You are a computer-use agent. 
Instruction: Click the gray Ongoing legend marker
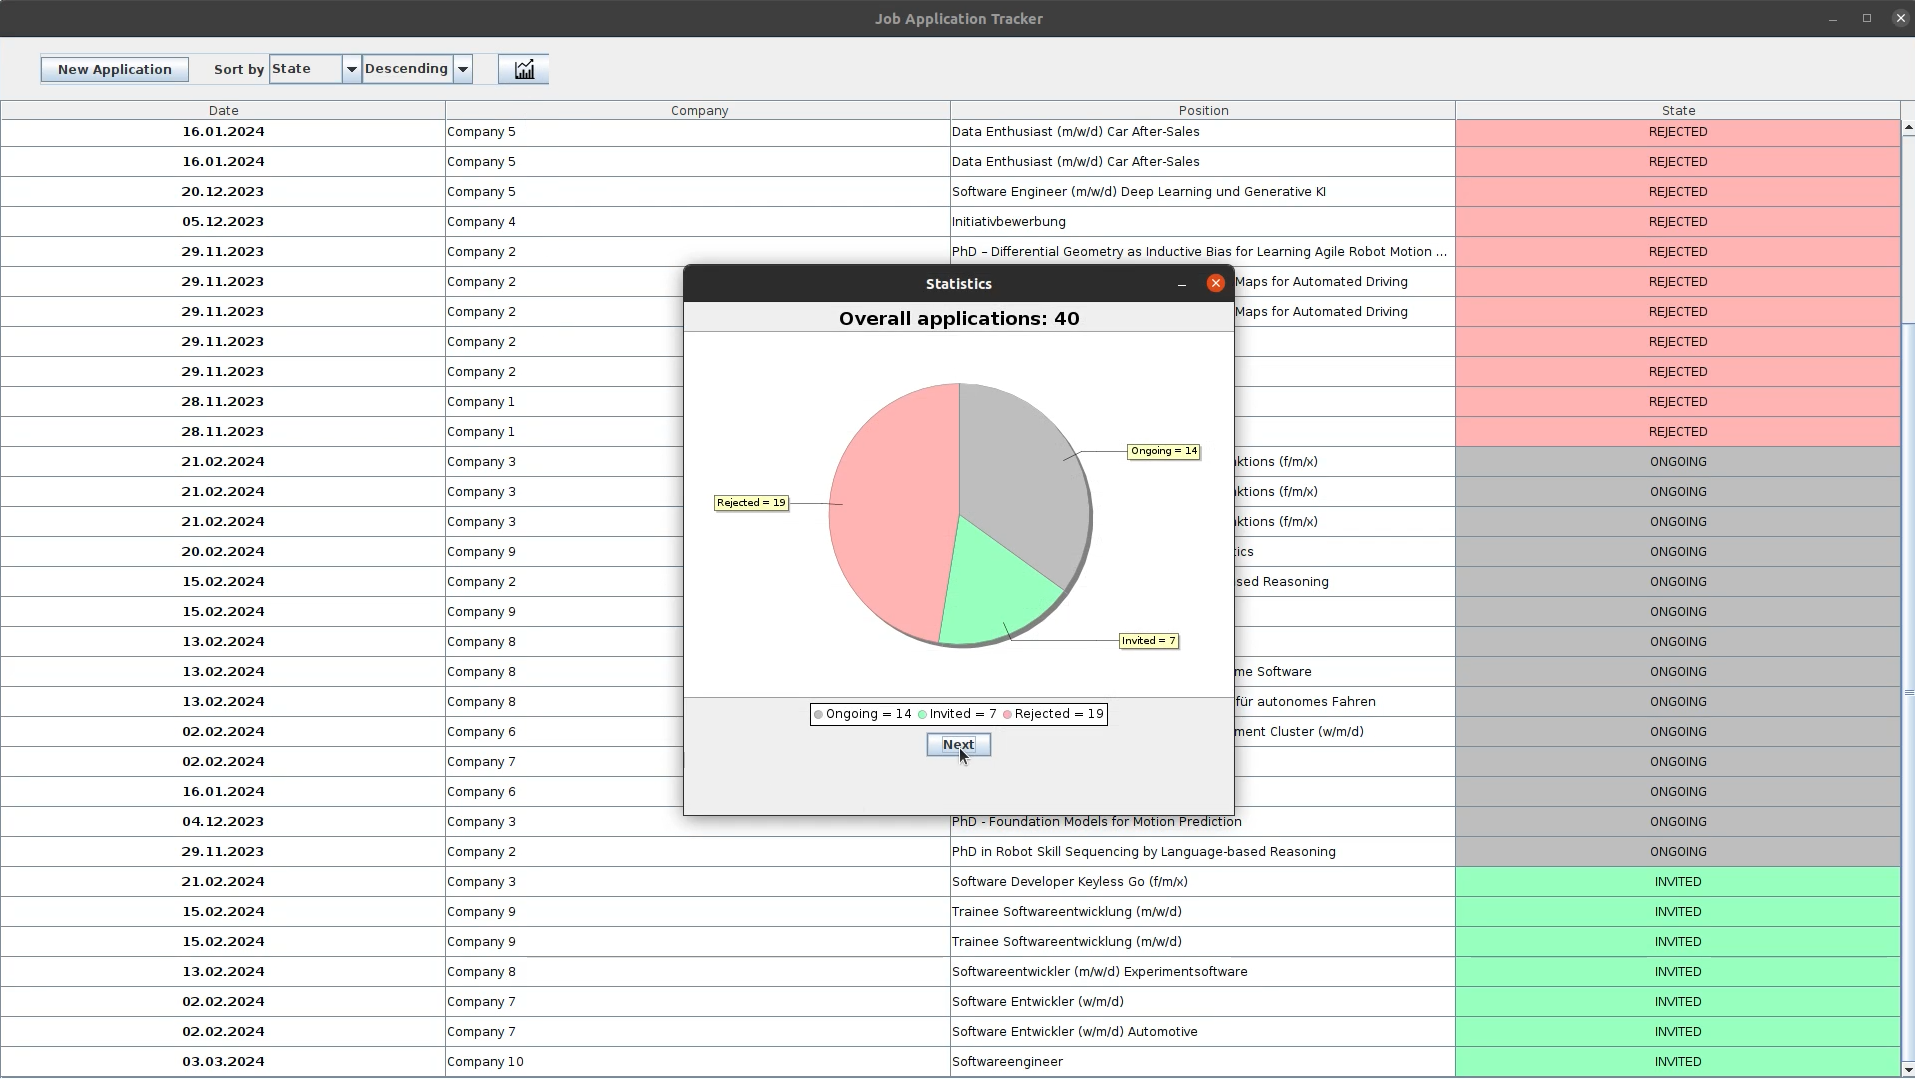pos(818,714)
